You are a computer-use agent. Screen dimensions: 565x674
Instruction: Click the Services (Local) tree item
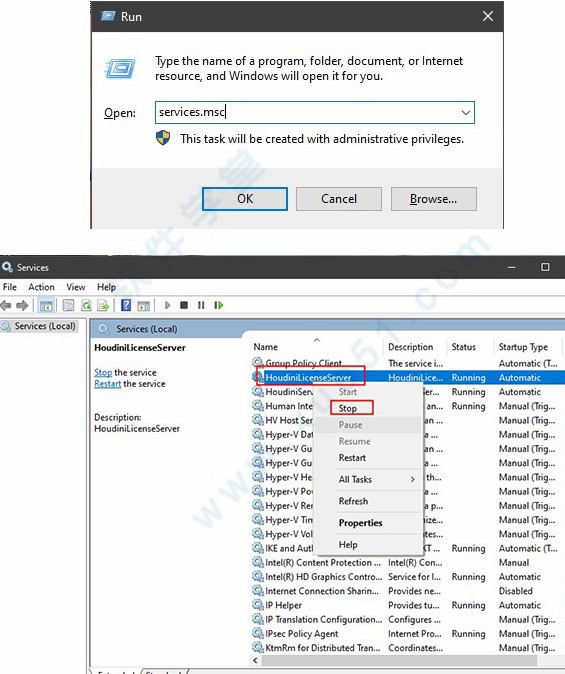pos(45,326)
